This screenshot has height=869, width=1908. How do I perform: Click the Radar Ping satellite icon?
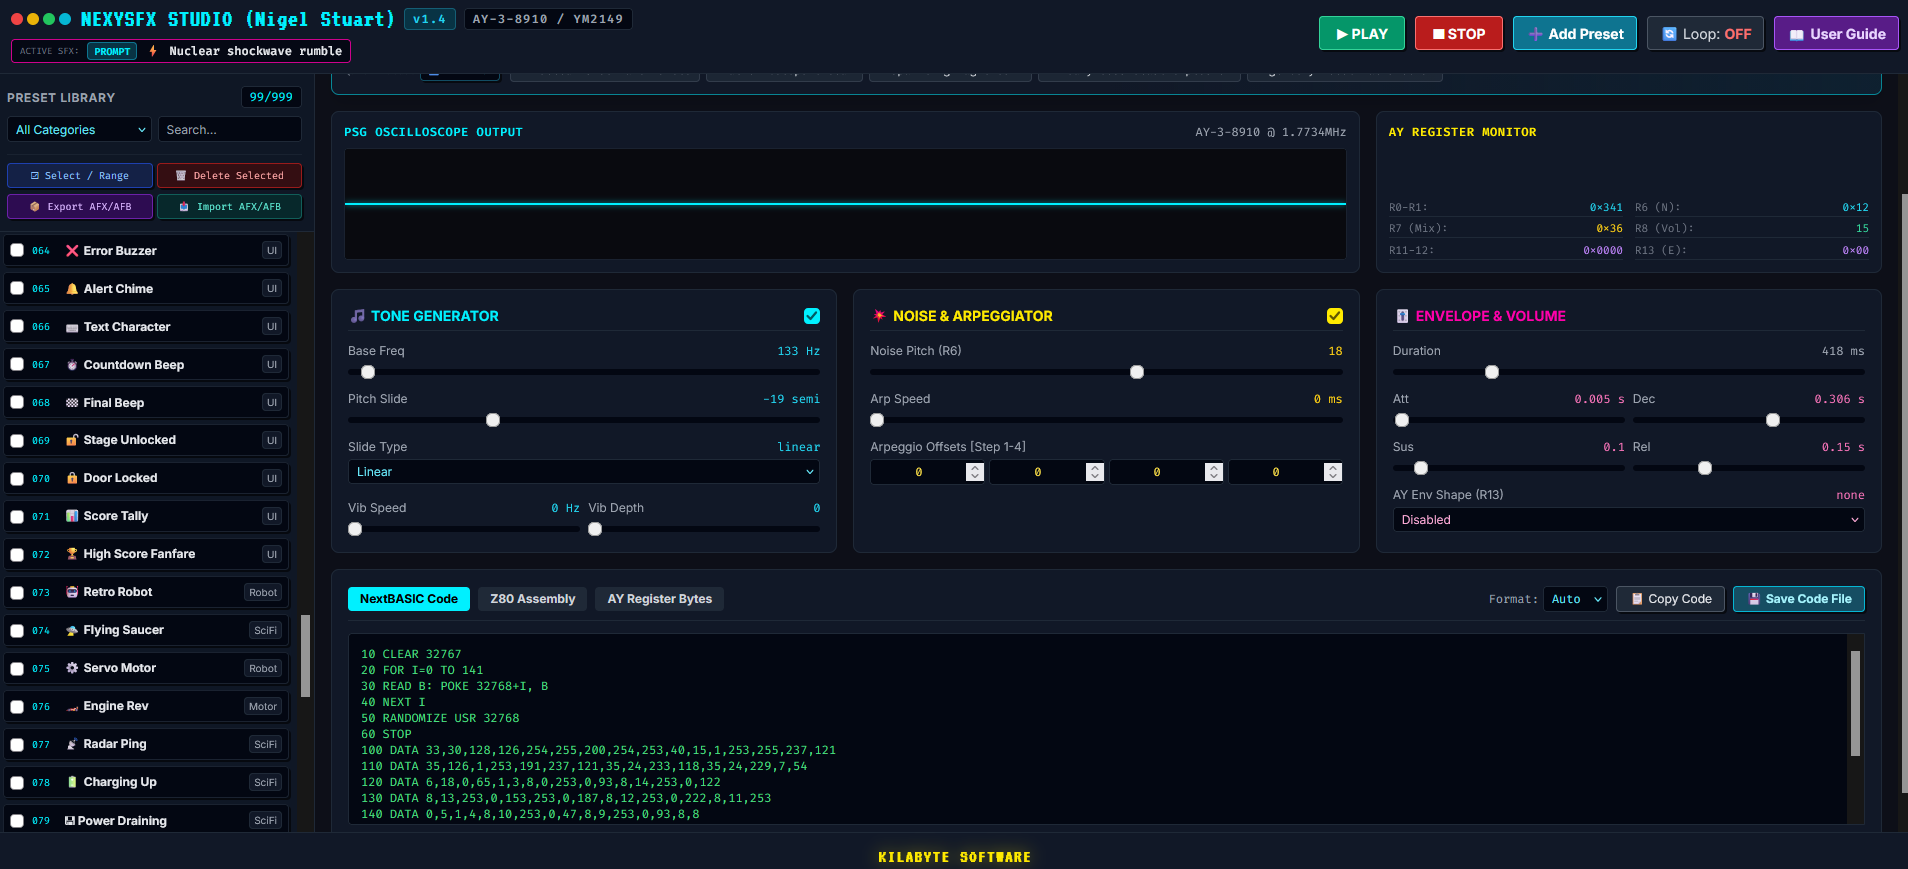tap(72, 744)
